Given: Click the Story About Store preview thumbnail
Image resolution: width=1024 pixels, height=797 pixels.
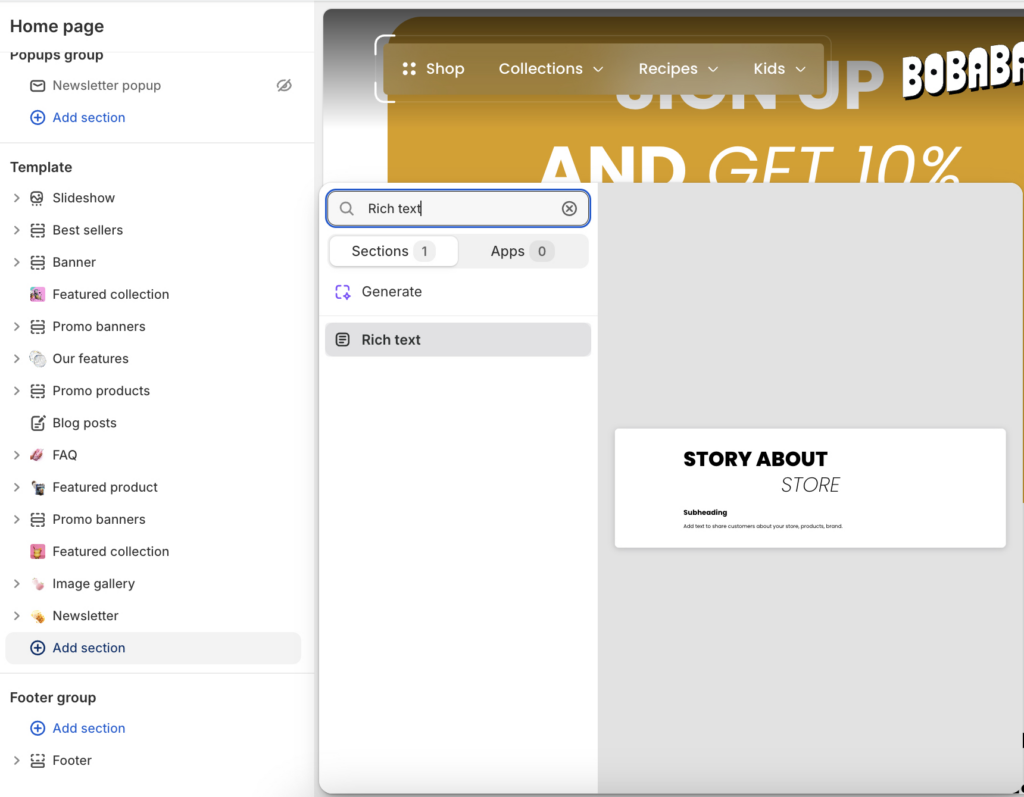Looking at the screenshot, I should click(x=810, y=488).
